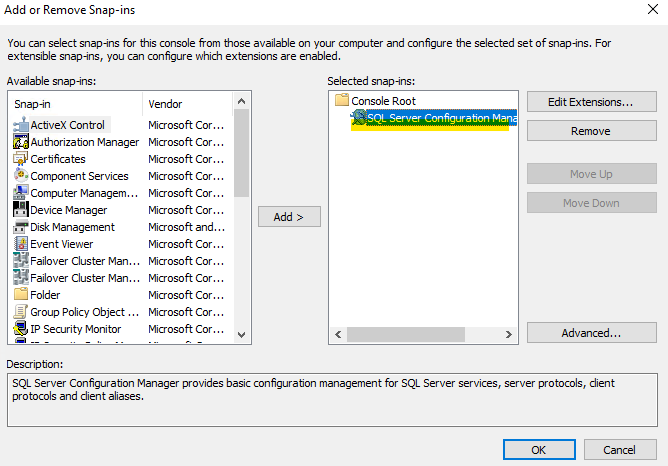Click the IP Security Monitor icon
Screen dimensions: 668x466
tap(21, 329)
